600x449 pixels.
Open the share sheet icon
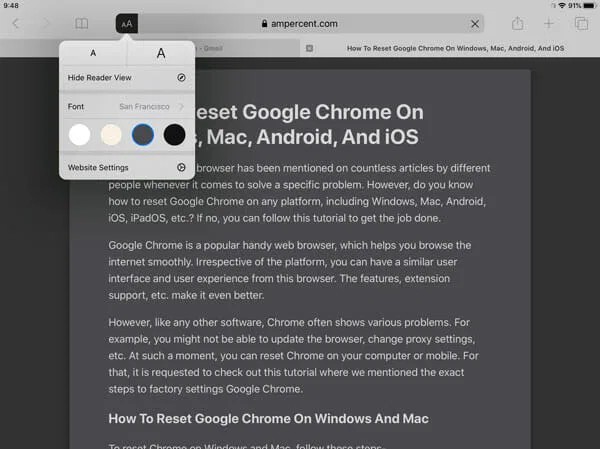(517, 23)
